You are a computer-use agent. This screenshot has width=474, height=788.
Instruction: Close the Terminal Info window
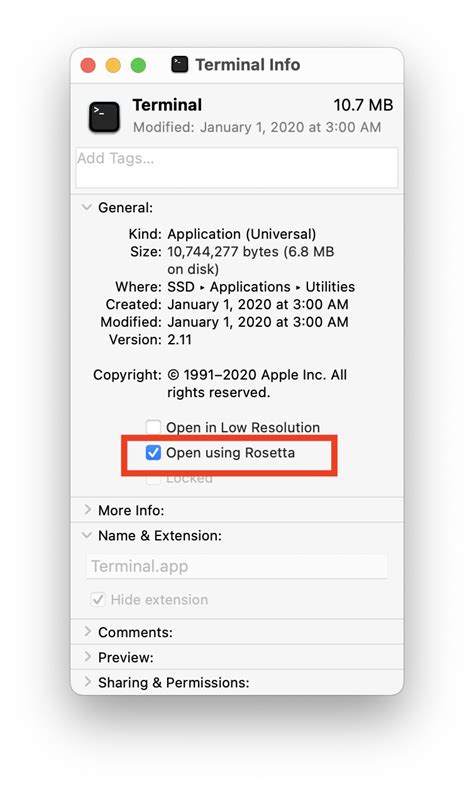[x=88, y=65]
